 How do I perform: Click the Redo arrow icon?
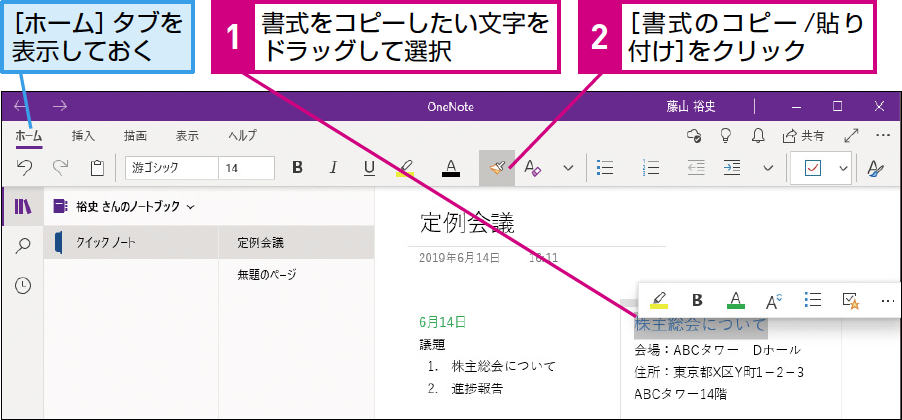point(60,168)
